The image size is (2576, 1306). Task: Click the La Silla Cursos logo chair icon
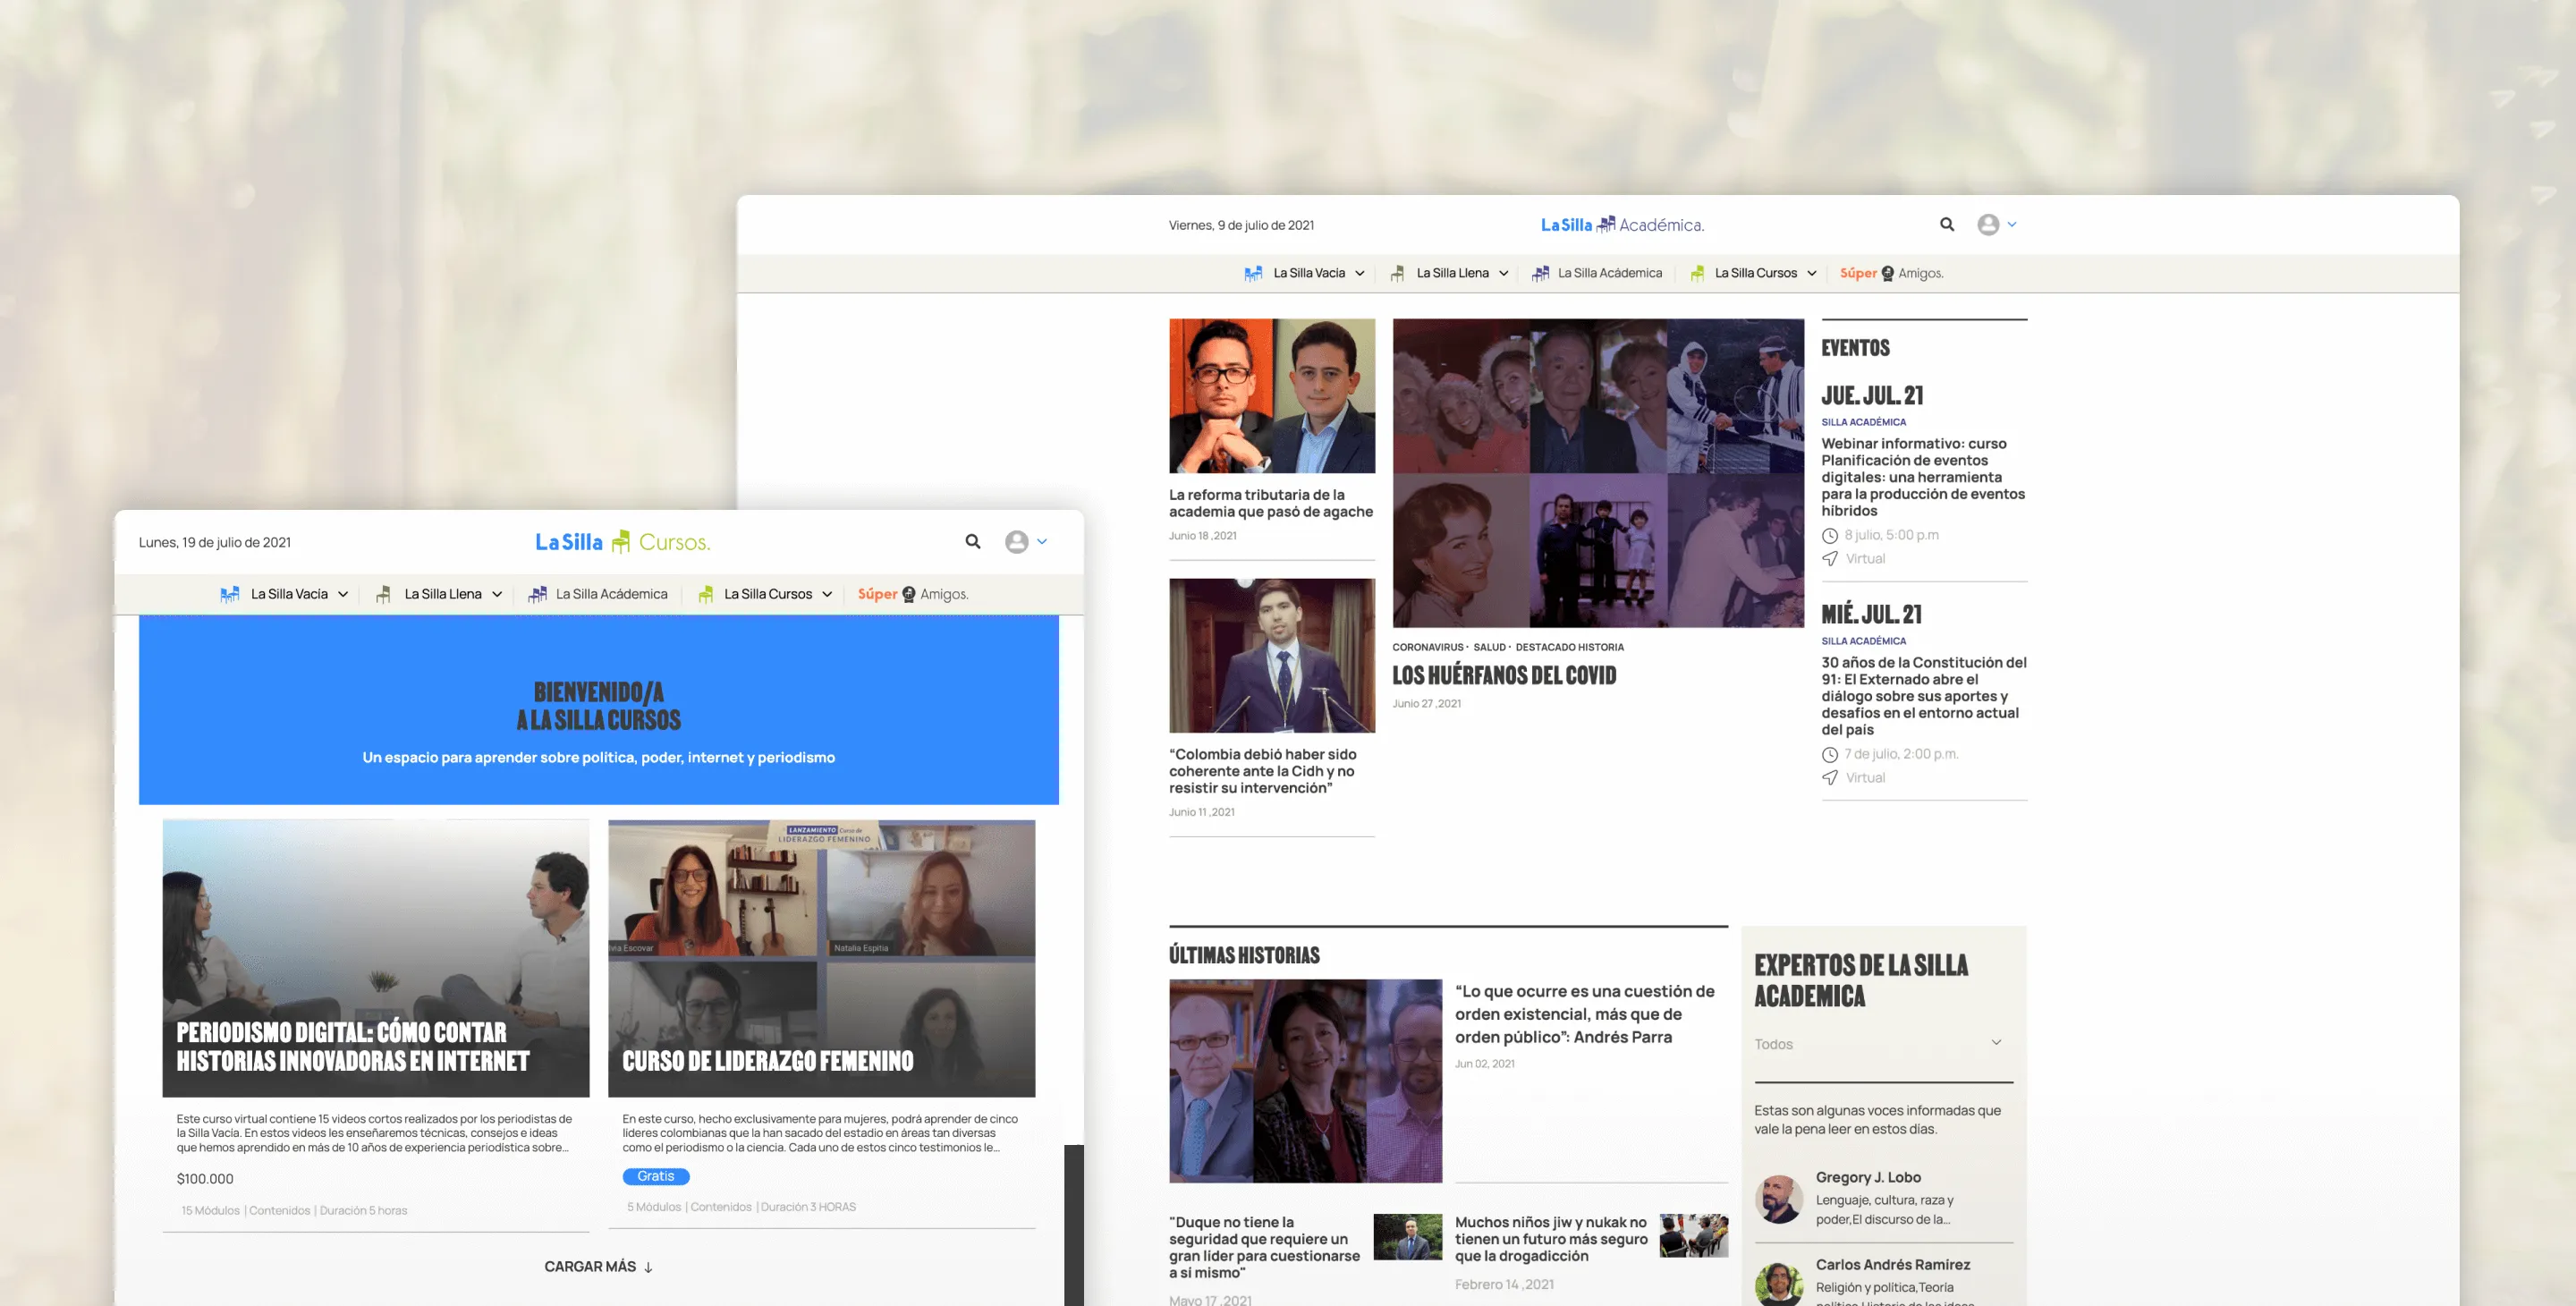click(x=621, y=541)
